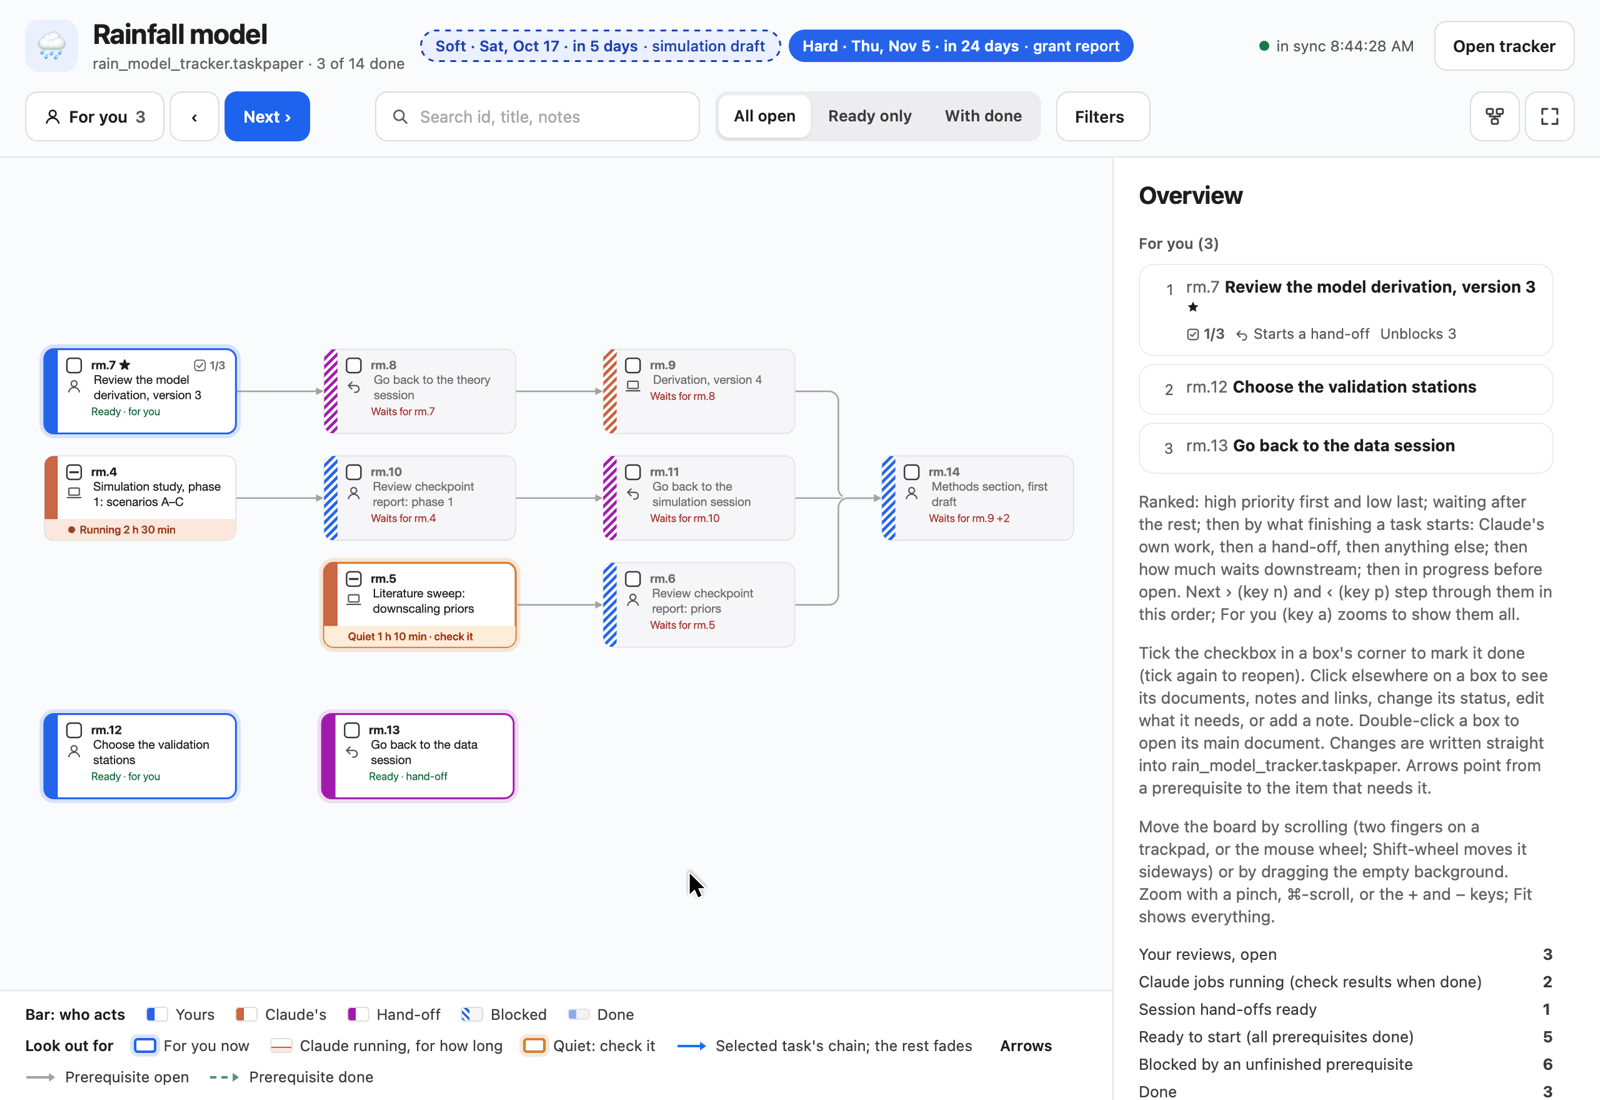Image resolution: width=1600 pixels, height=1100 pixels.
Task: Tick the checkbox on rm.7 card
Action: pyautogui.click(x=74, y=365)
